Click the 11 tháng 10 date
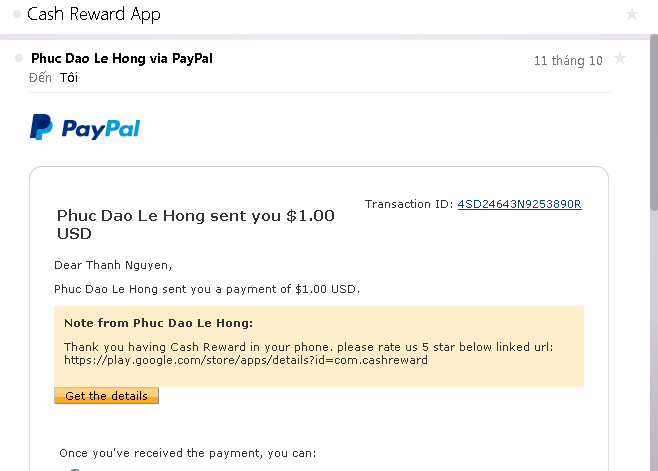Screen dimensions: 658x471 pyautogui.click(x=568, y=61)
